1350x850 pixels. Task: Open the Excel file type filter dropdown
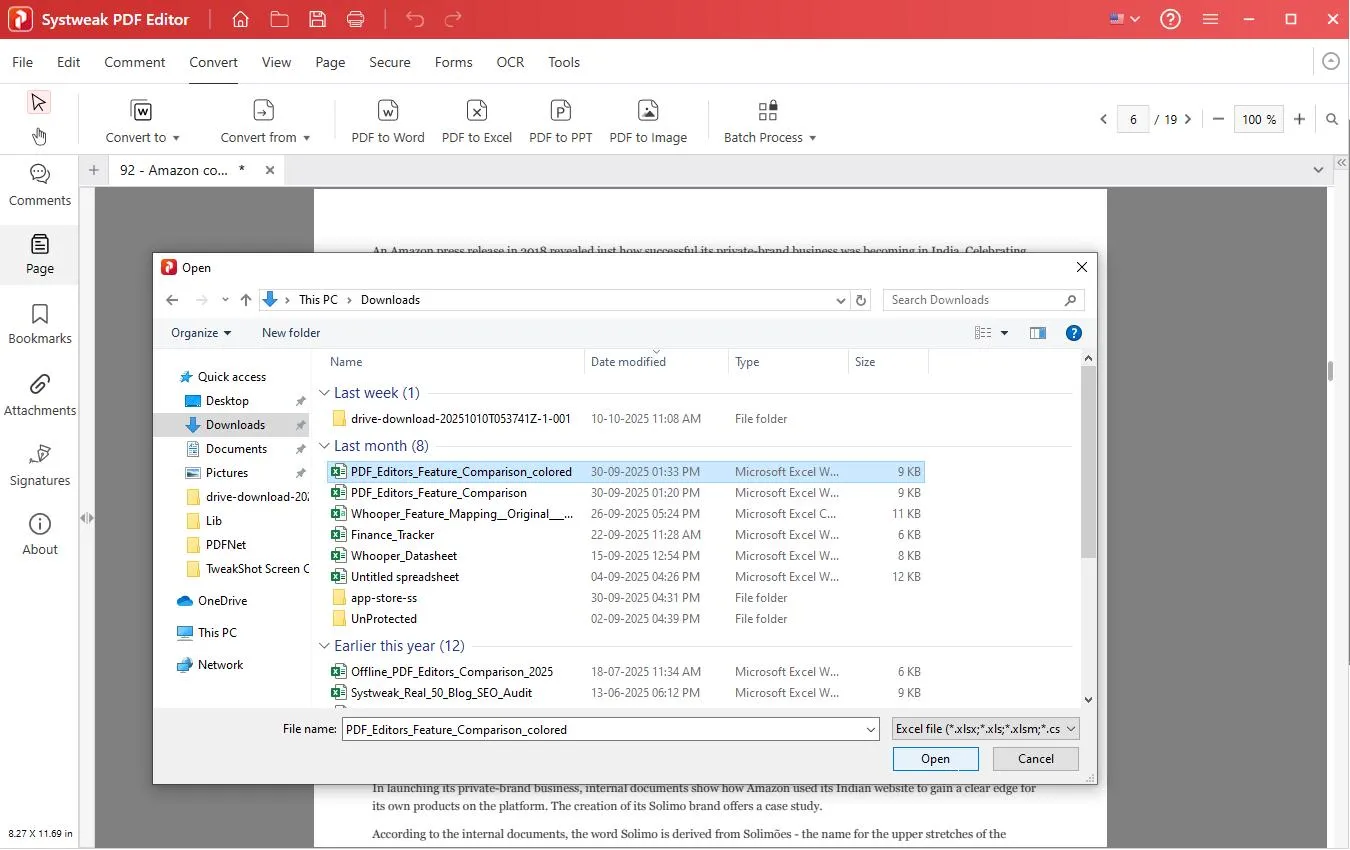tap(985, 729)
